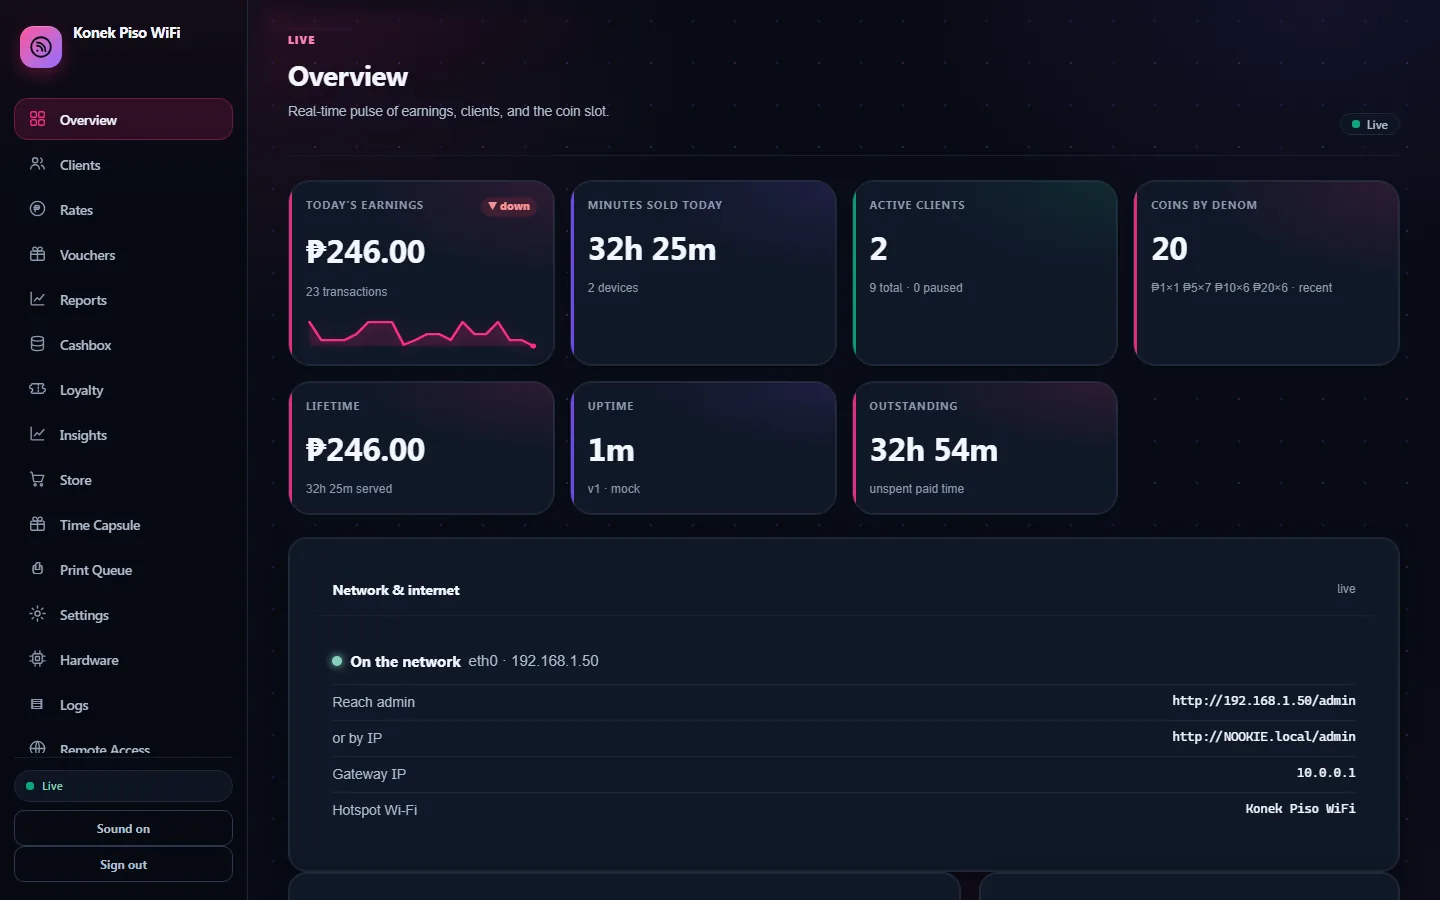Click the Today's Earnings sparkline chart
Screen dimensions: 1440x900
(x=422, y=333)
